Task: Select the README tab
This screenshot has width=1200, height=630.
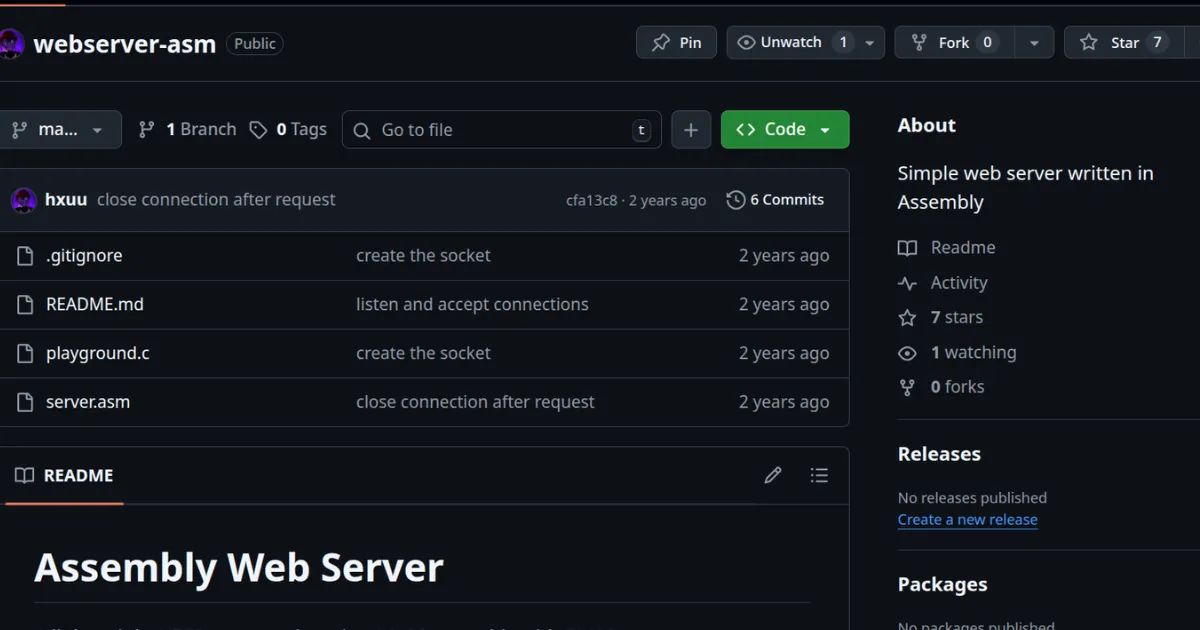Action: tap(64, 476)
